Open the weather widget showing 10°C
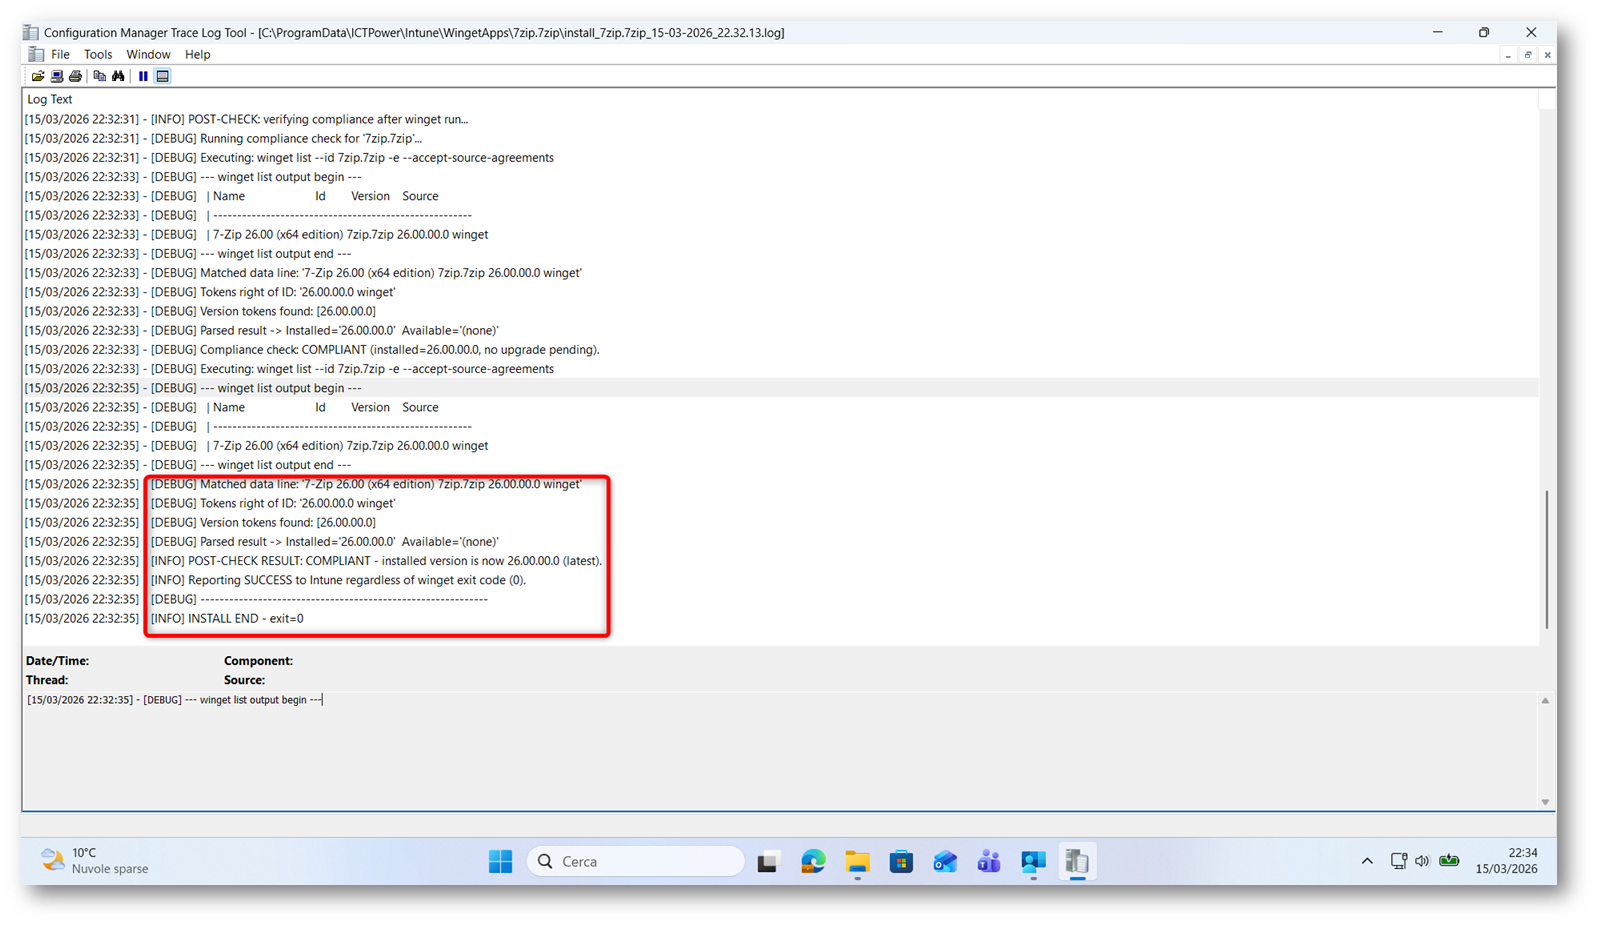The width and height of the screenshot is (1599, 927). coord(95,861)
